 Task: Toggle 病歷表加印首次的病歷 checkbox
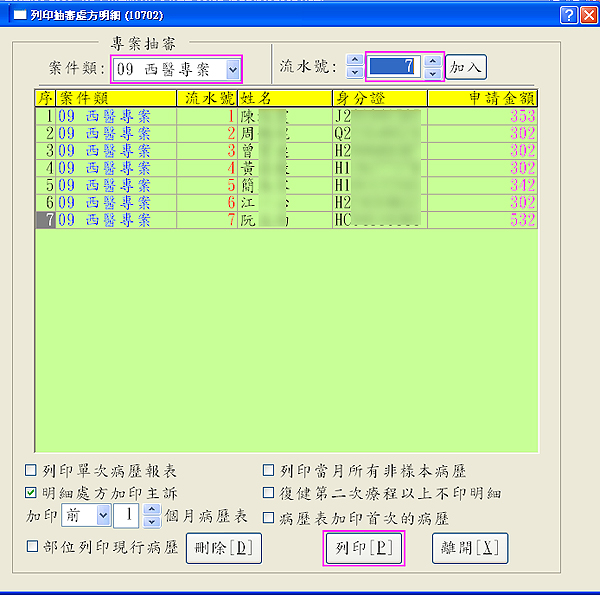point(268,518)
